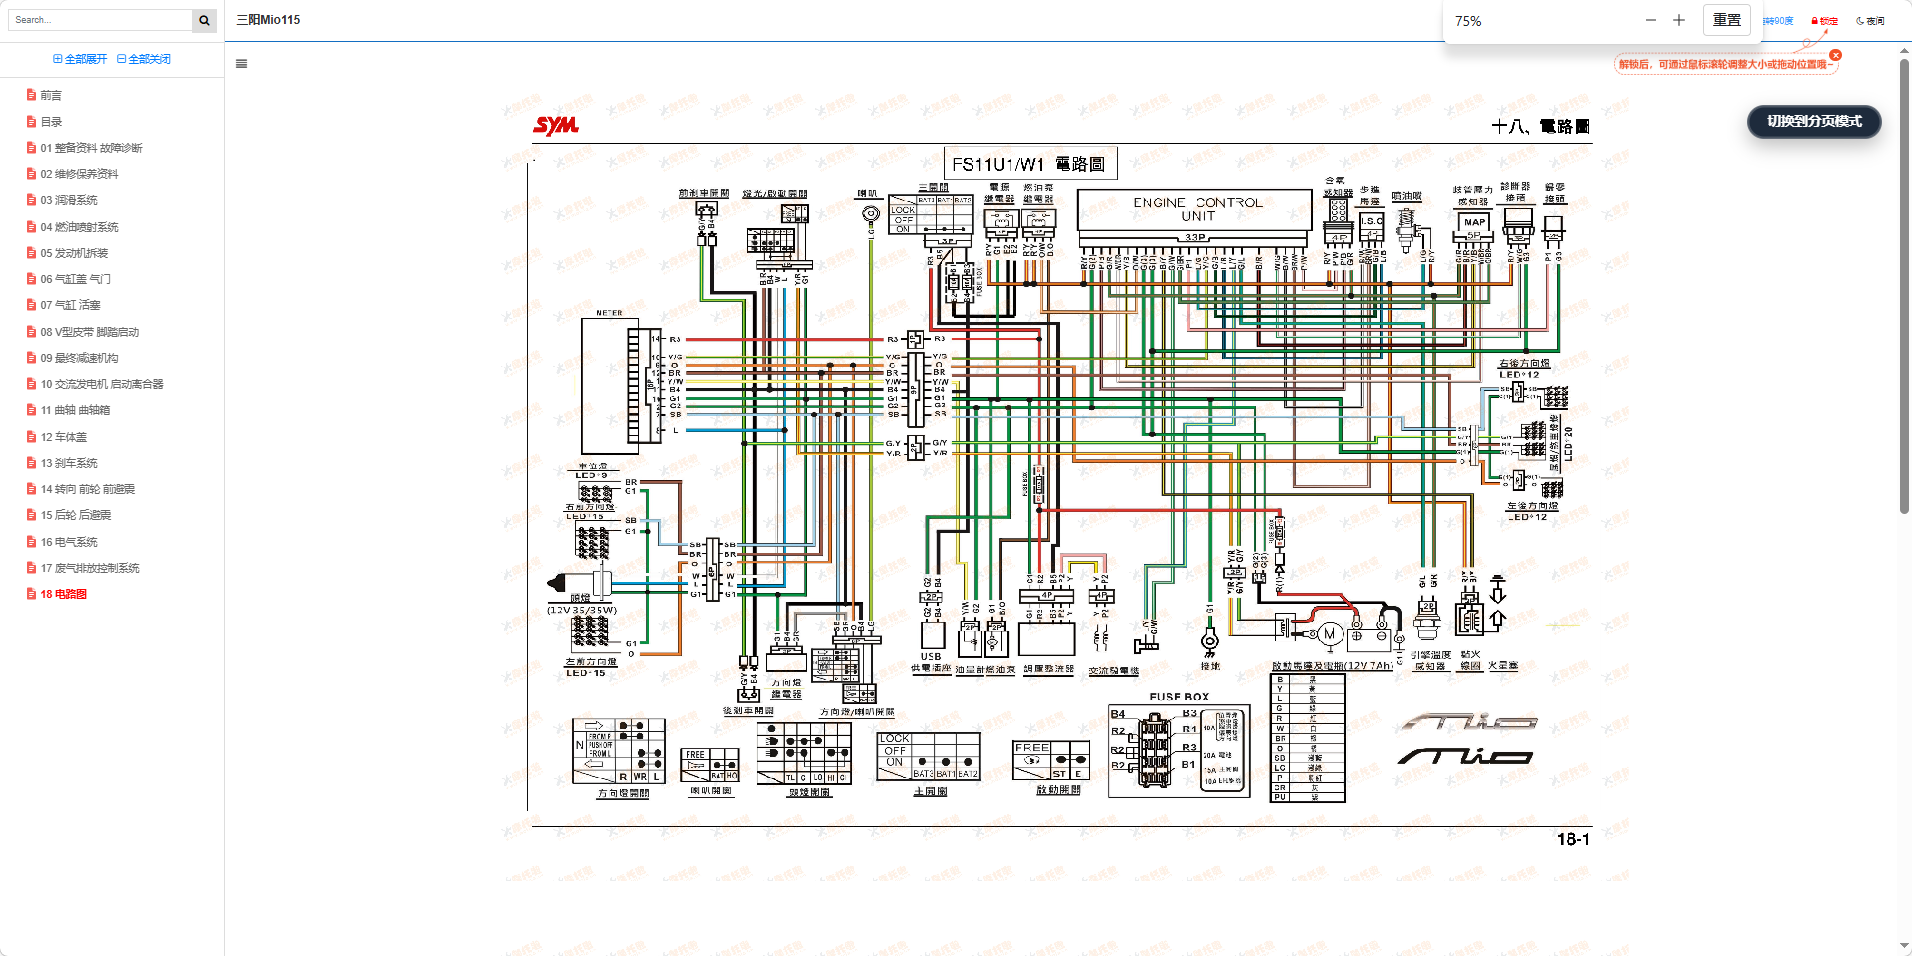The height and width of the screenshot is (956, 1912).
Task: Collapse all tree items with 全部关闭
Action: (144, 59)
